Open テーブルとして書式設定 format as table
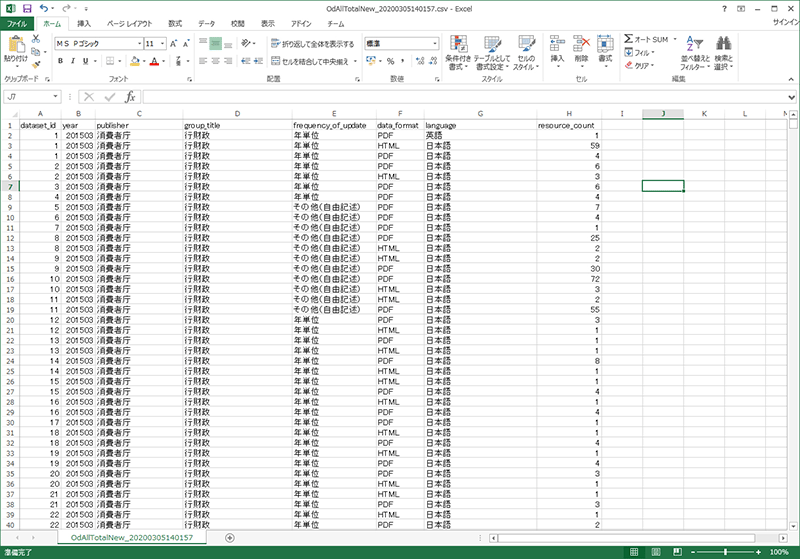This screenshot has width=800, height=559. pyautogui.click(x=492, y=53)
